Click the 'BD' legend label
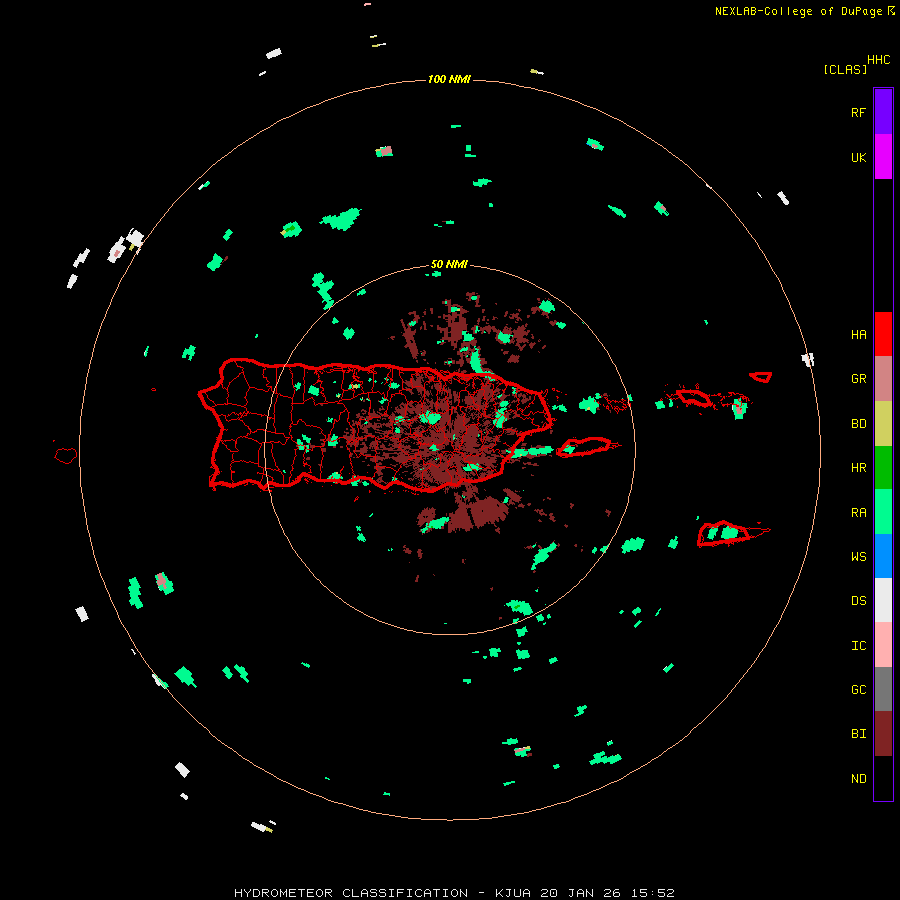The image size is (900, 900). (858, 424)
